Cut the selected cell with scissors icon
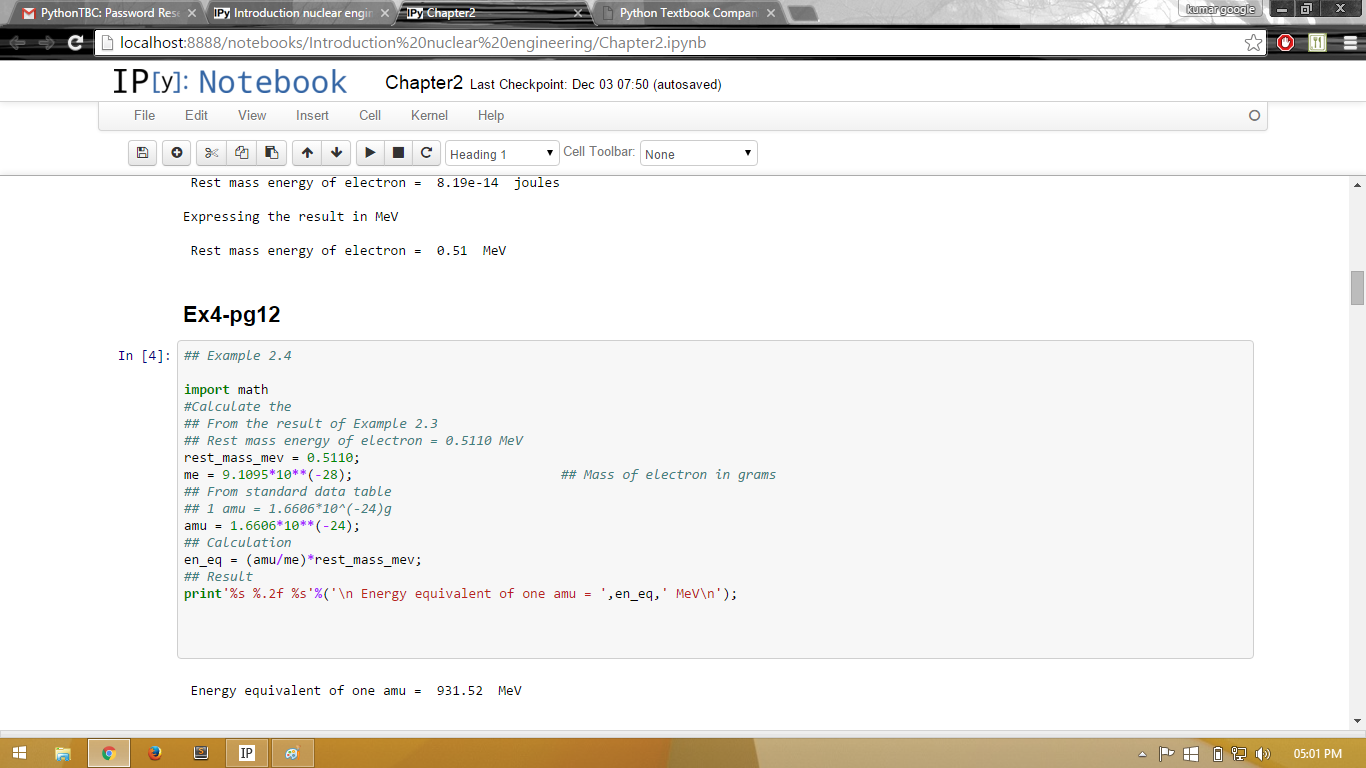The height and width of the screenshot is (768, 1366). pyautogui.click(x=211, y=153)
